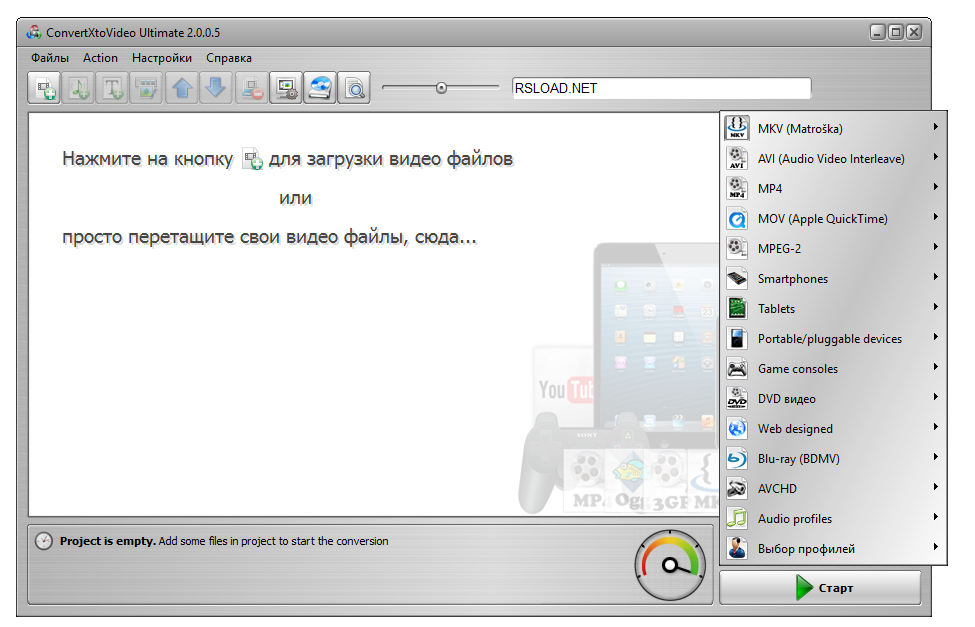Image resolution: width=975 pixels, height=627 pixels.
Task: Click the remove video file toolbar icon
Action: [252, 88]
